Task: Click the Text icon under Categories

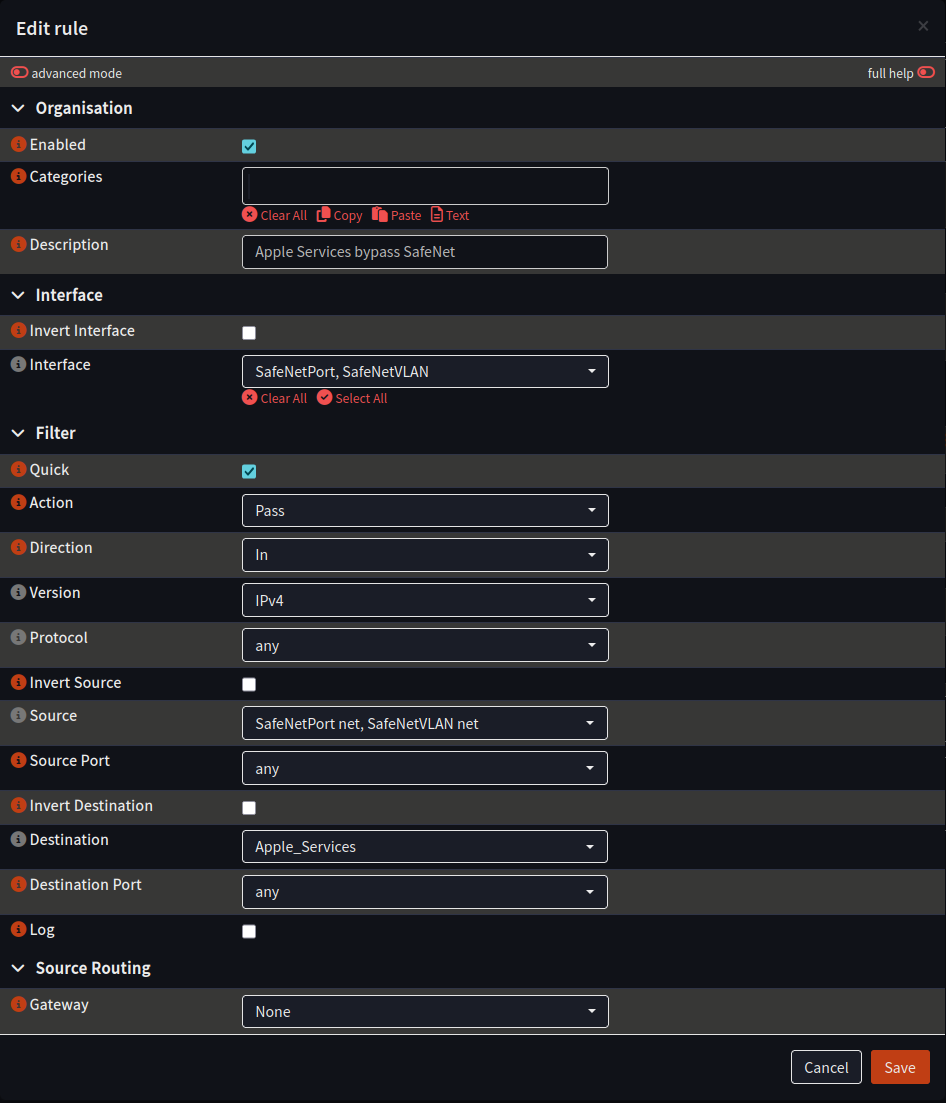Action: [437, 215]
